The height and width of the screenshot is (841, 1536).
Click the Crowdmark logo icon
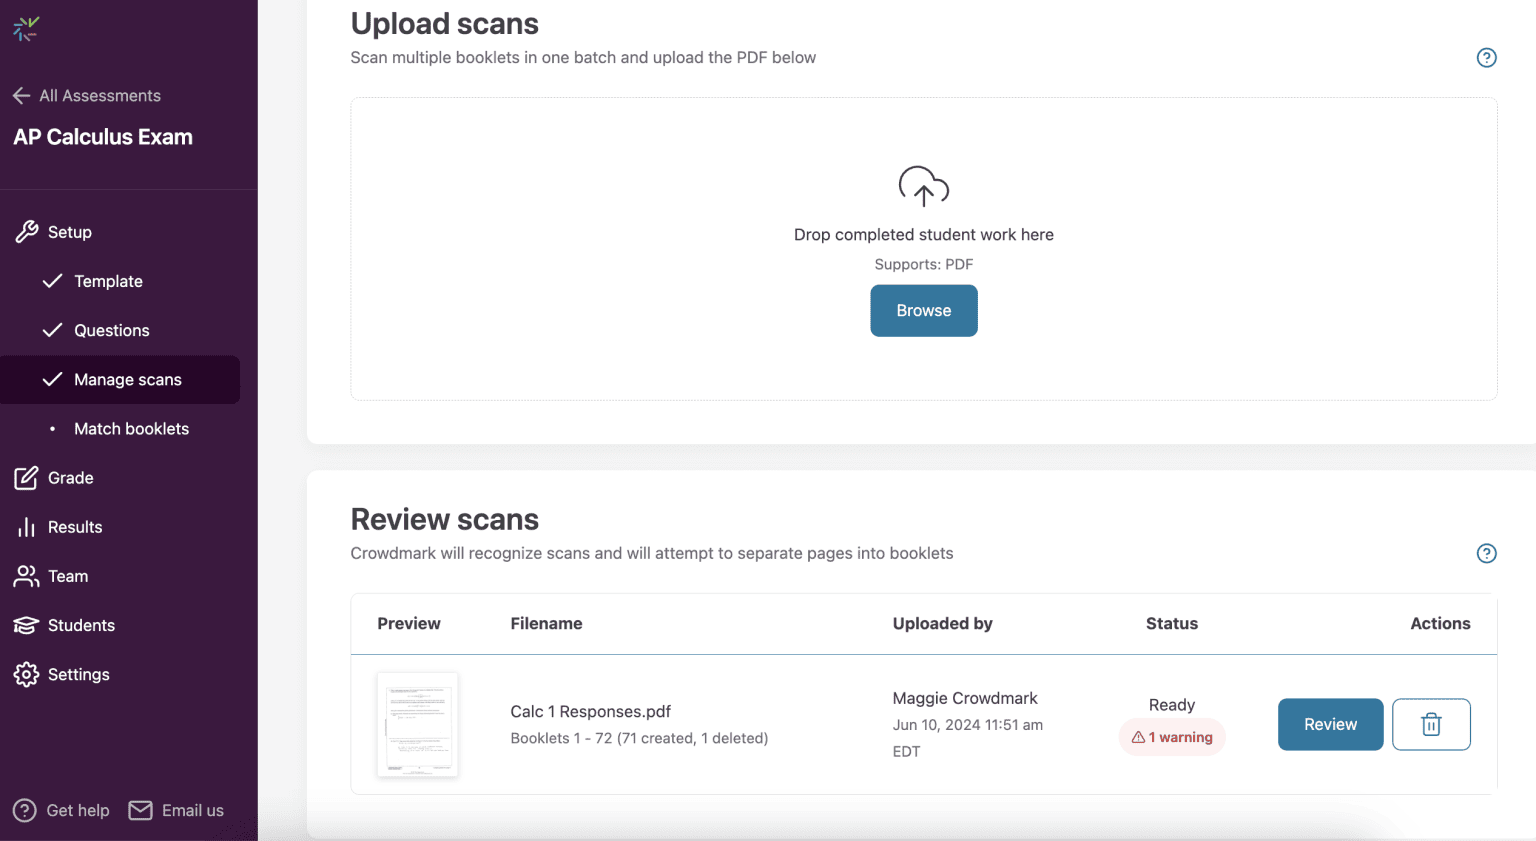(26, 29)
